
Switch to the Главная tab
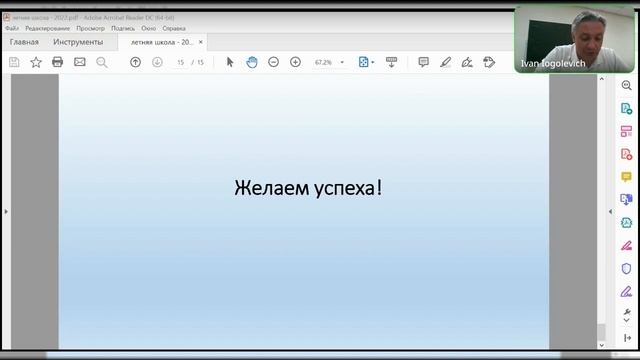[24, 42]
